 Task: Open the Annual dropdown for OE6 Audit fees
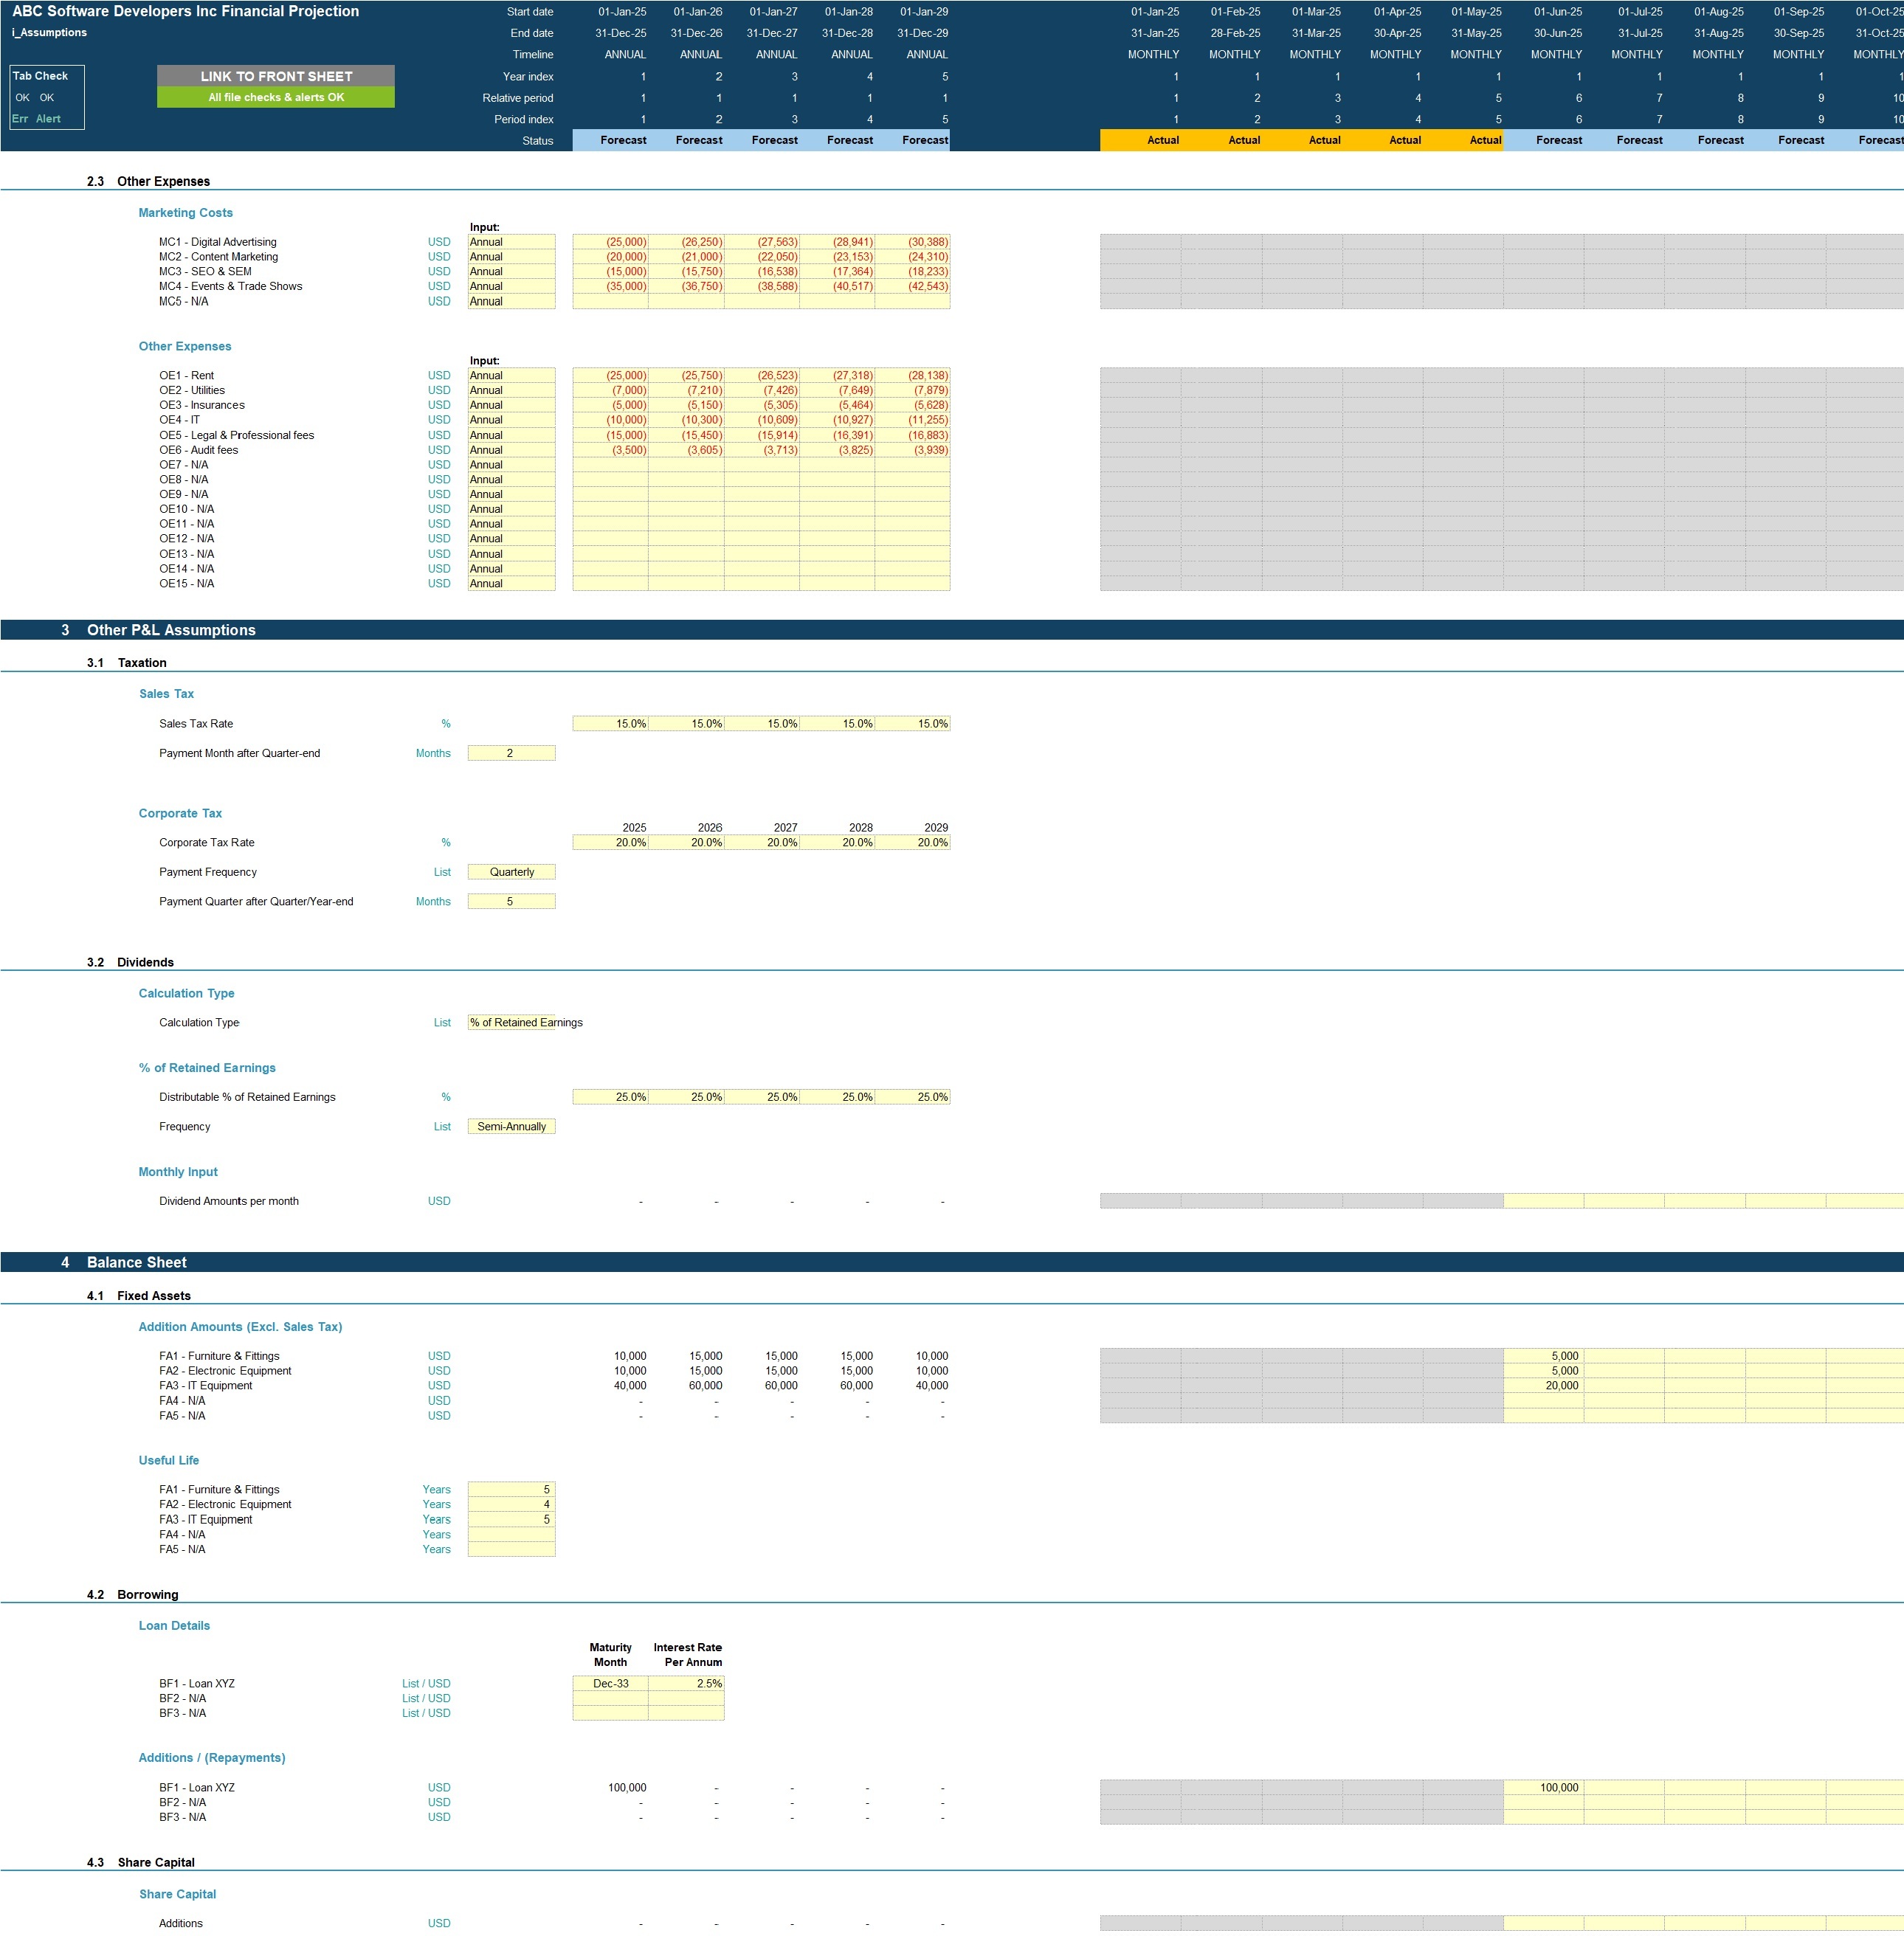point(511,449)
